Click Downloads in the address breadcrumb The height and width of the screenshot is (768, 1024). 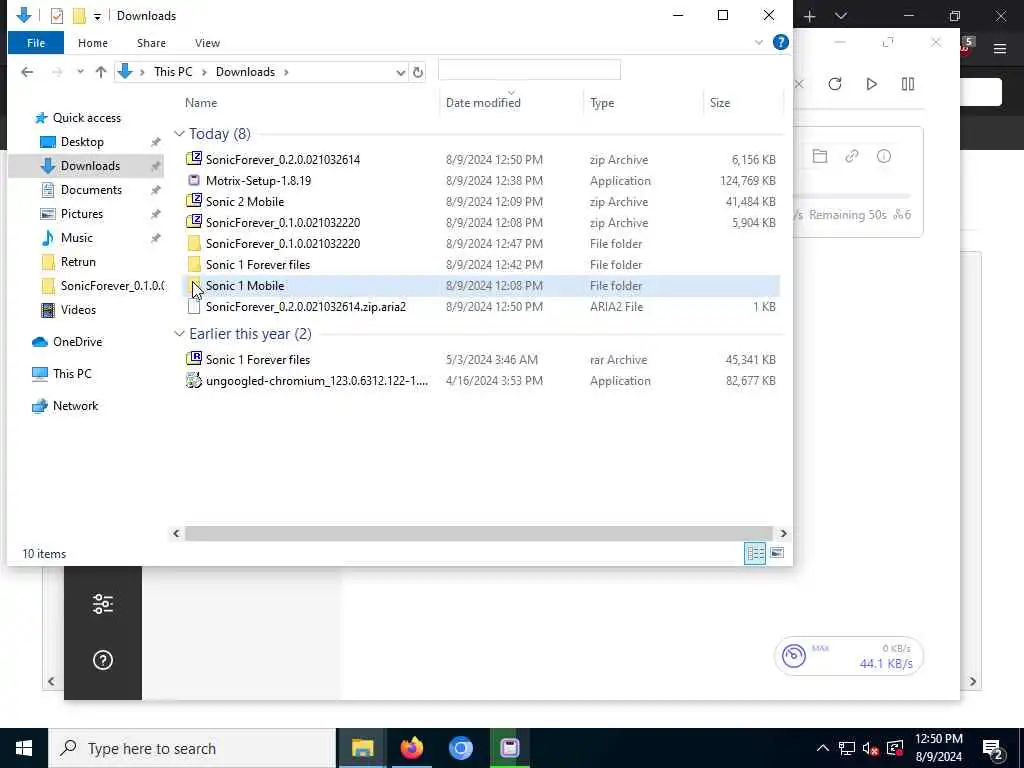pos(246,72)
